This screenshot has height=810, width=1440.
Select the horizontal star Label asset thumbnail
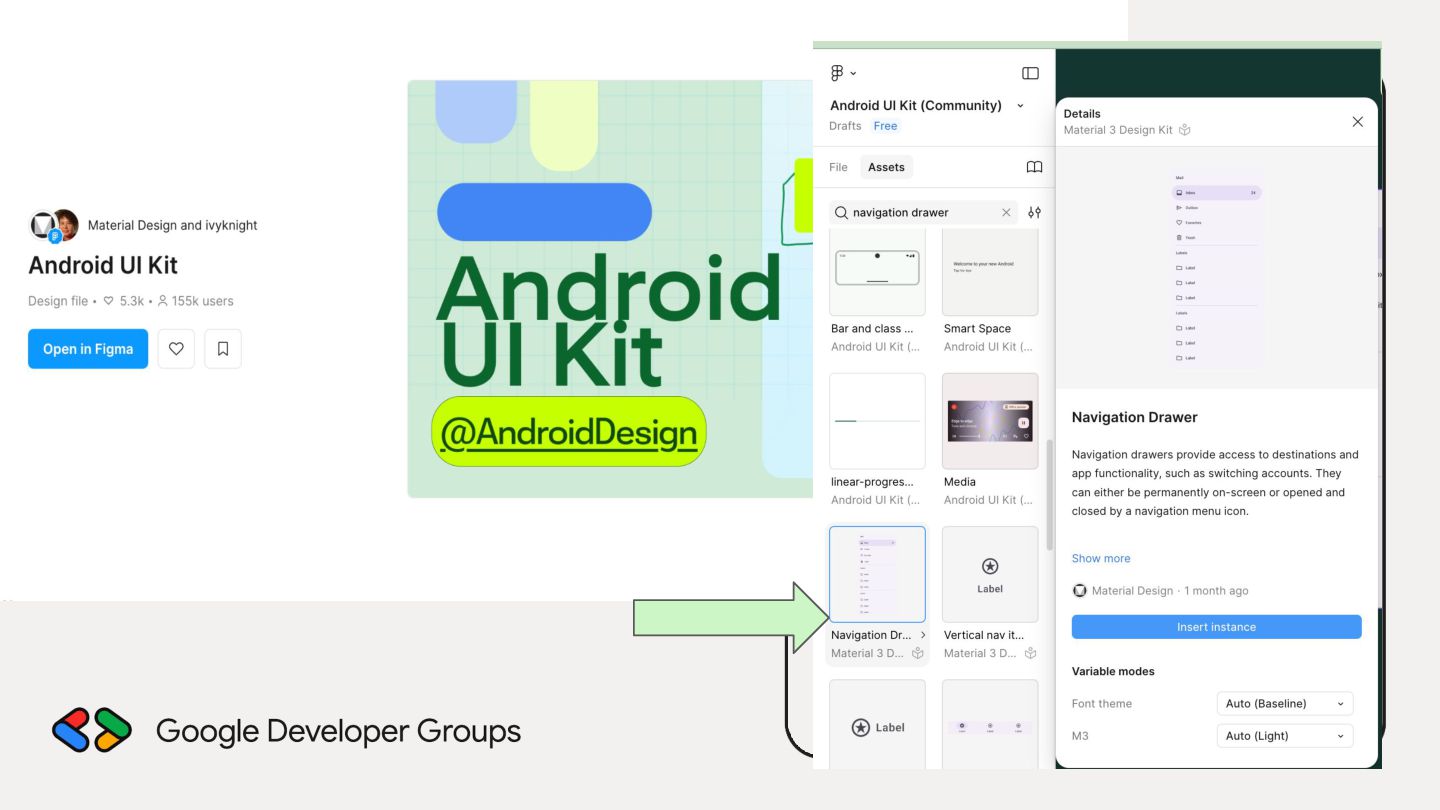(x=877, y=725)
